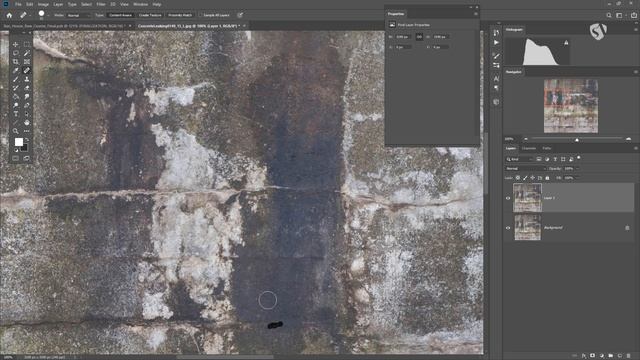Open the layer filter Kind dropdown
The image size is (640, 360).
pyautogui.click(x=520, y=159)
